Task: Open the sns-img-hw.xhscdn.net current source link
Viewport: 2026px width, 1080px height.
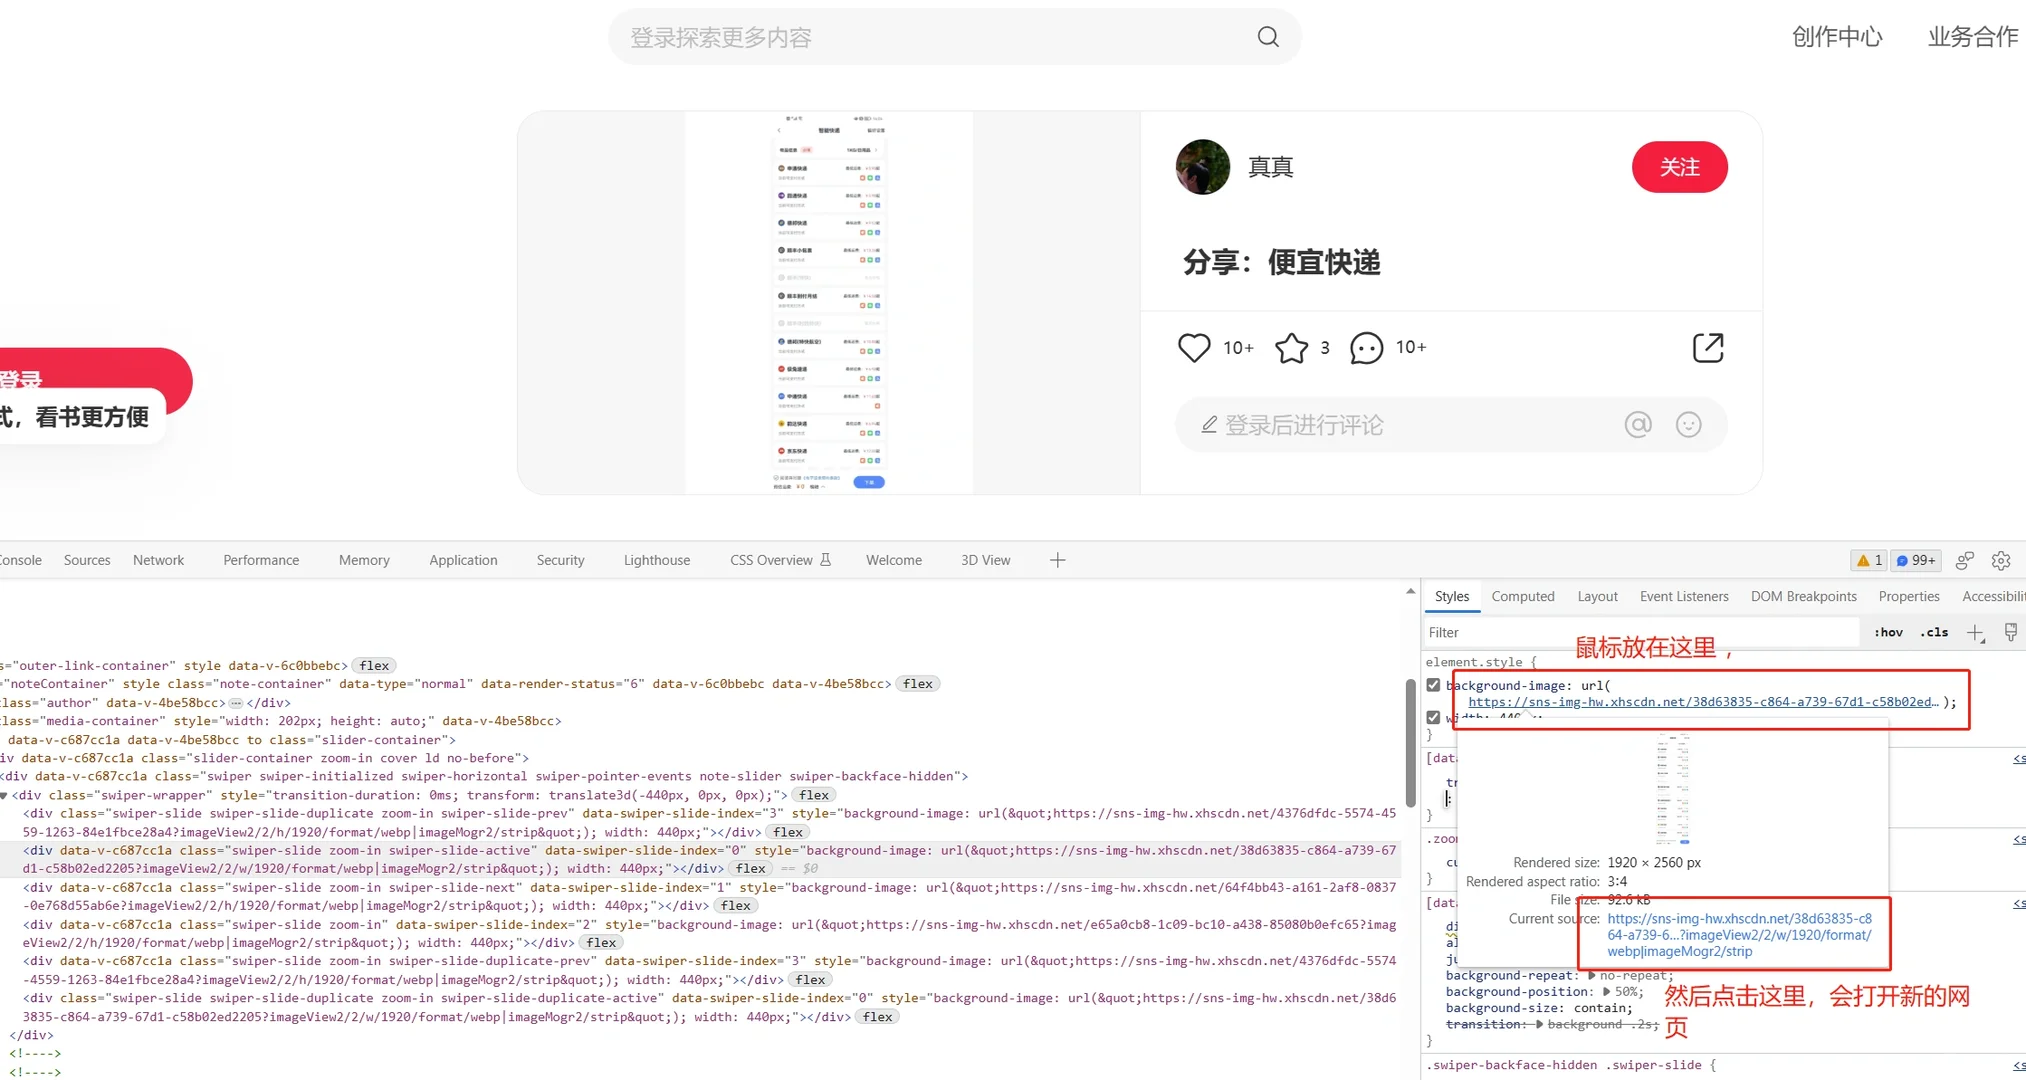Action: pos(1739,934)
